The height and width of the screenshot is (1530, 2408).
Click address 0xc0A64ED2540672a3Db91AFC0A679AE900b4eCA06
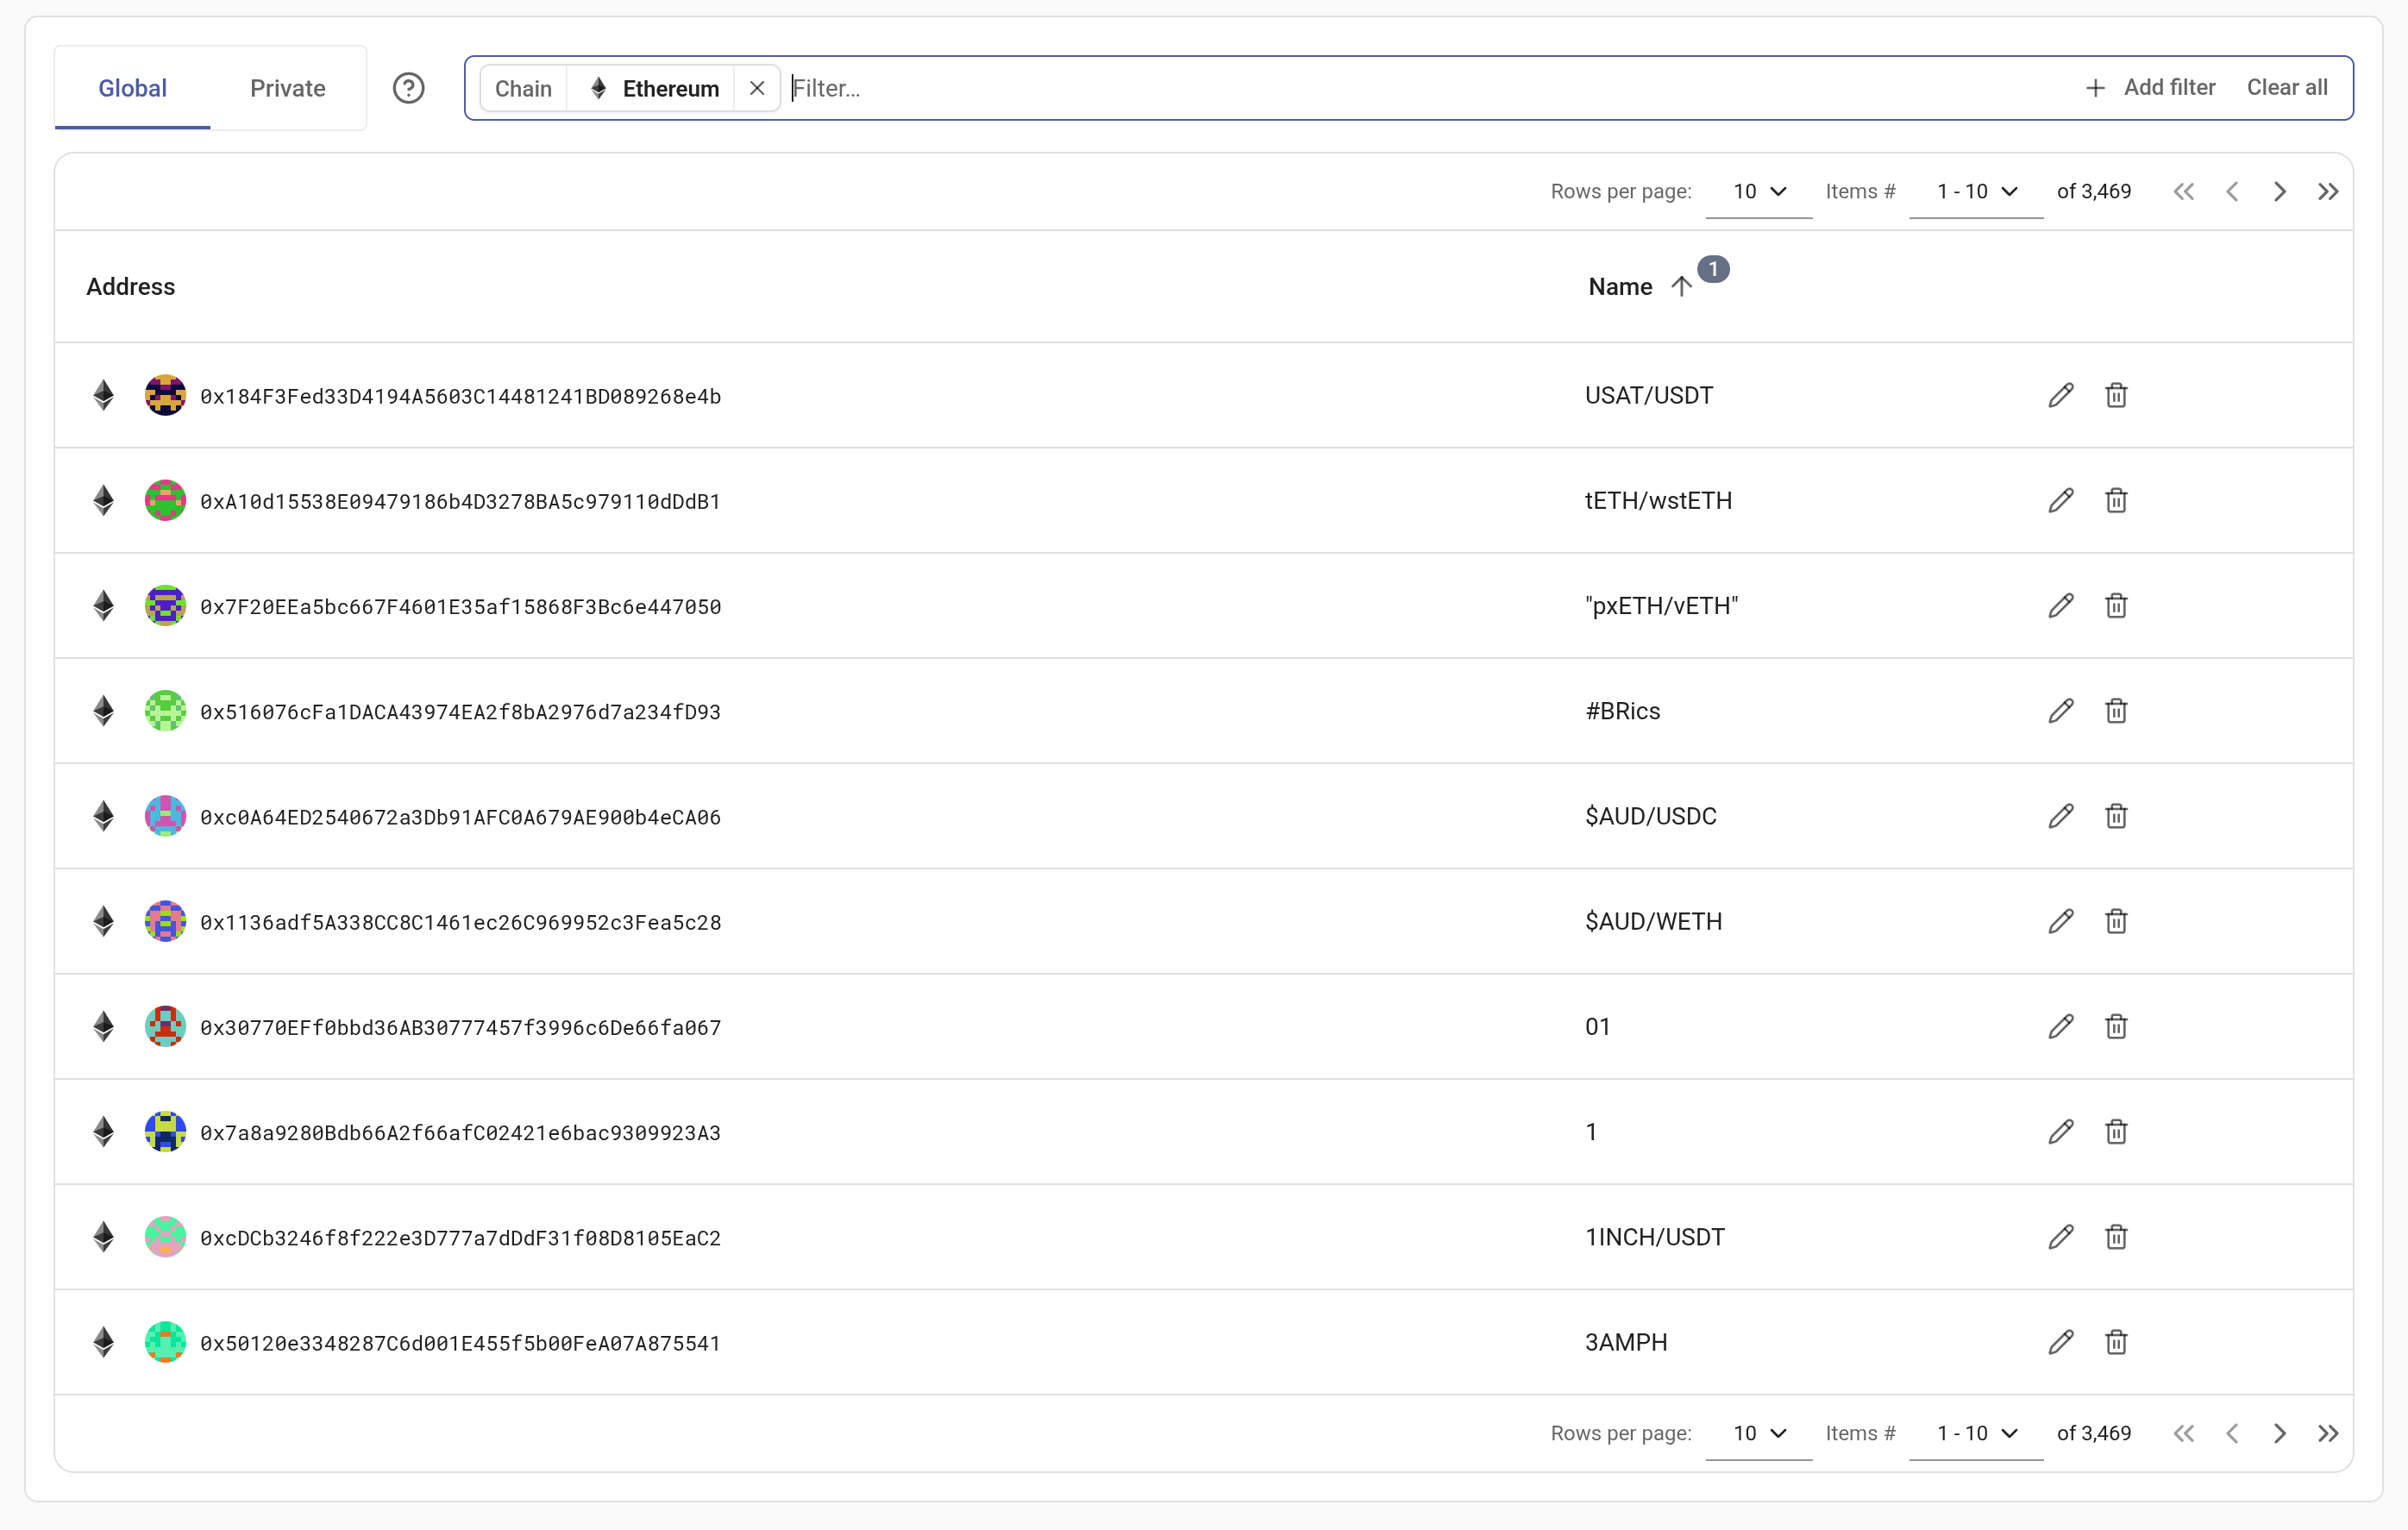460,817
